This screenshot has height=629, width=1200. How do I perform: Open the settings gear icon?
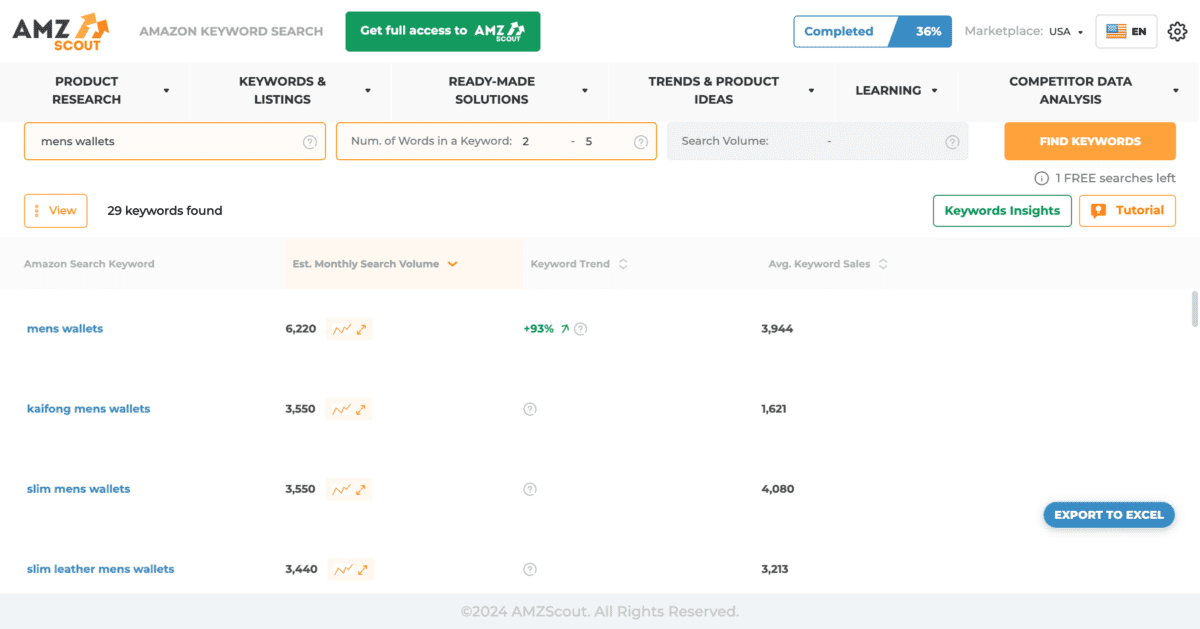(x=1178, y=32)
